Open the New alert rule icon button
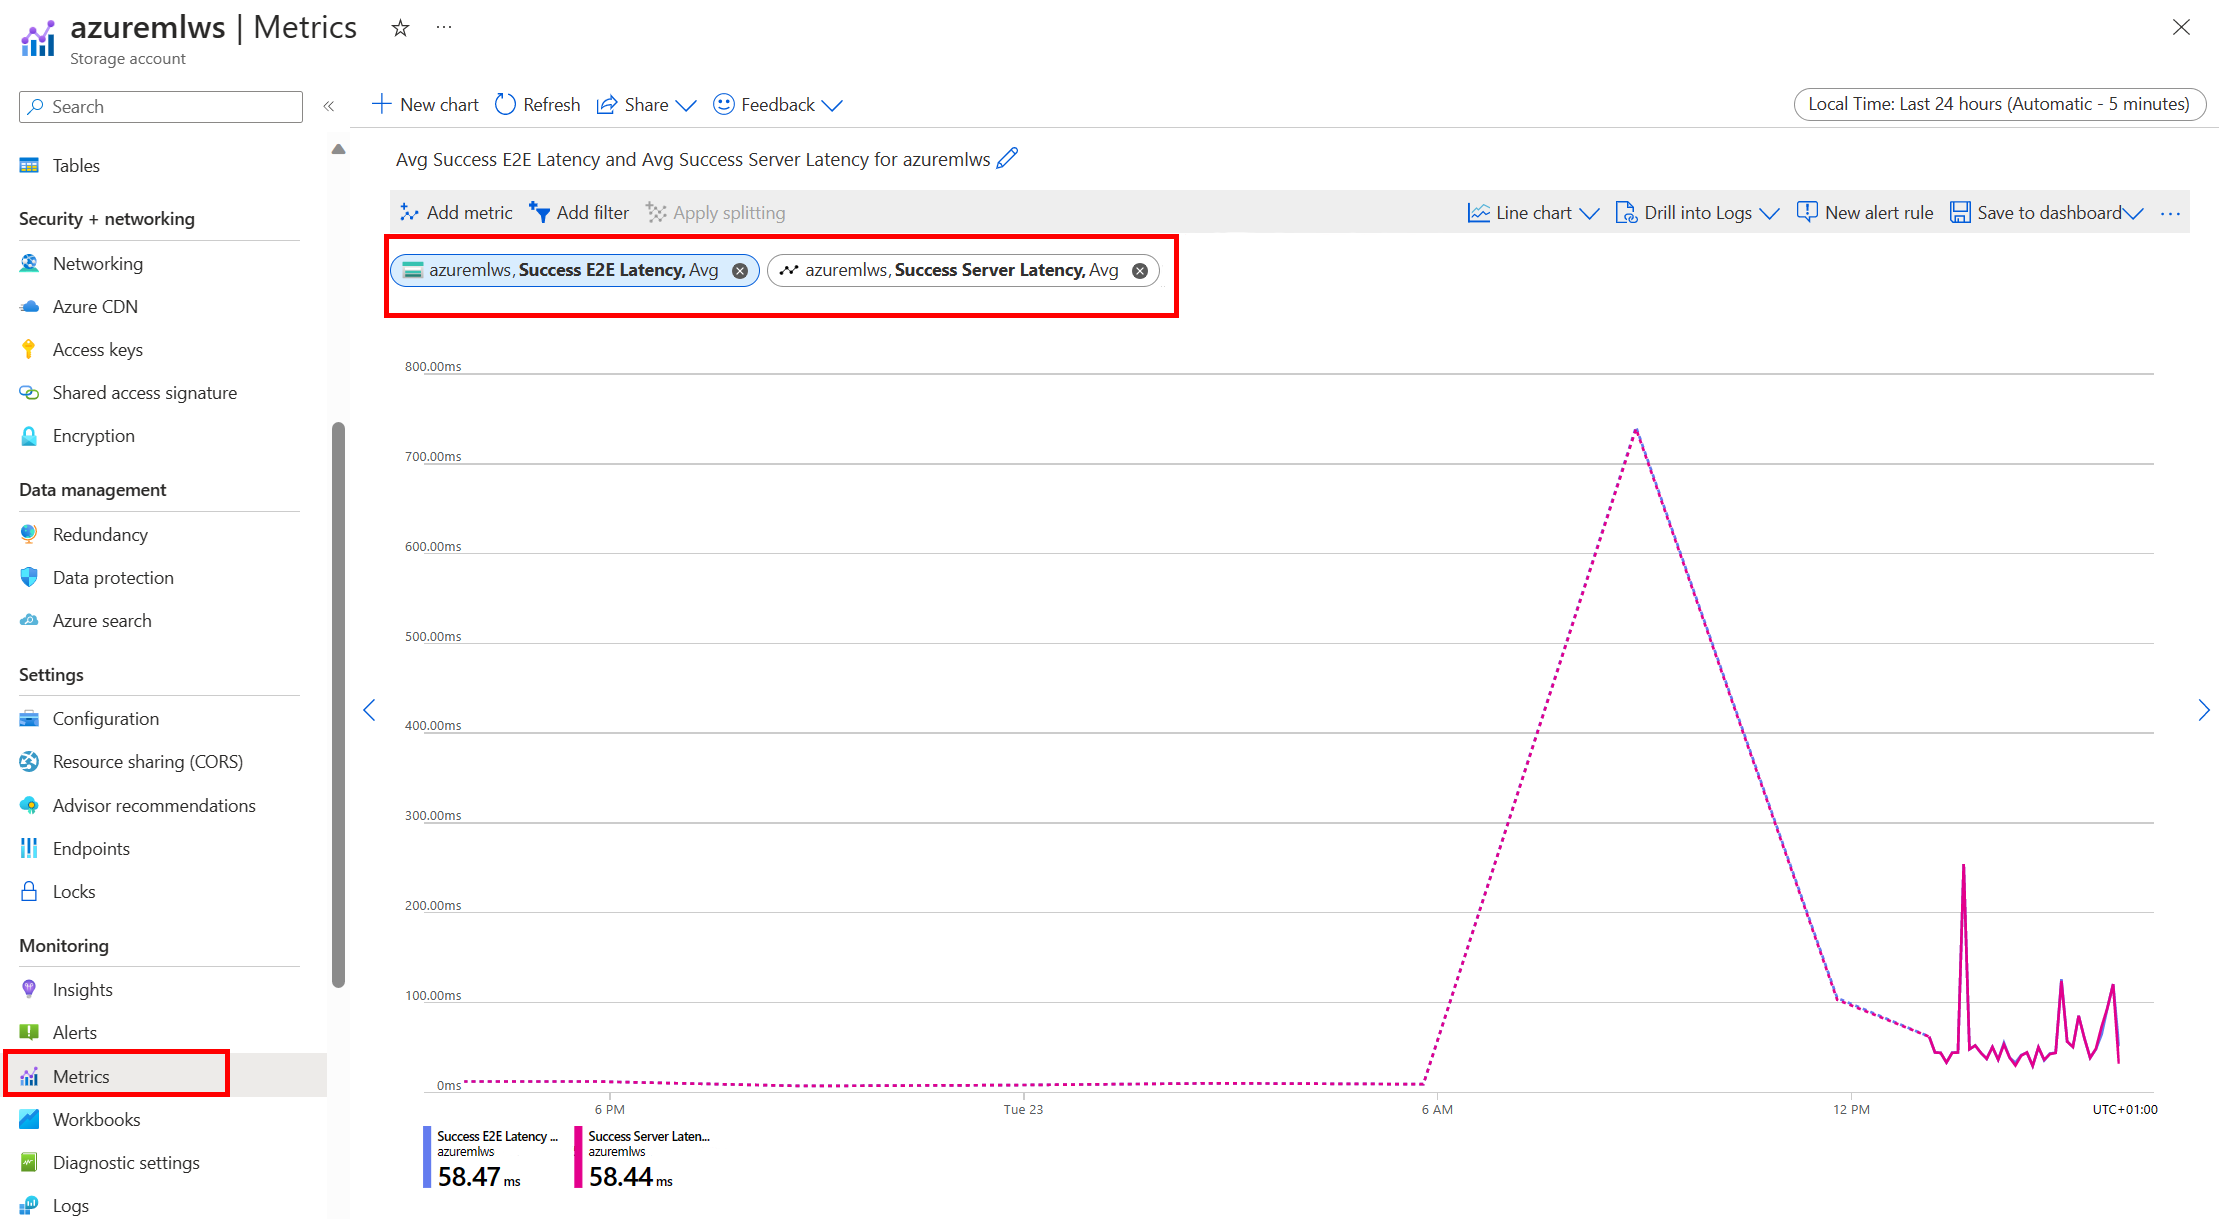The width and height of the screenshot is (2219, 1219). pos(1806,212)
